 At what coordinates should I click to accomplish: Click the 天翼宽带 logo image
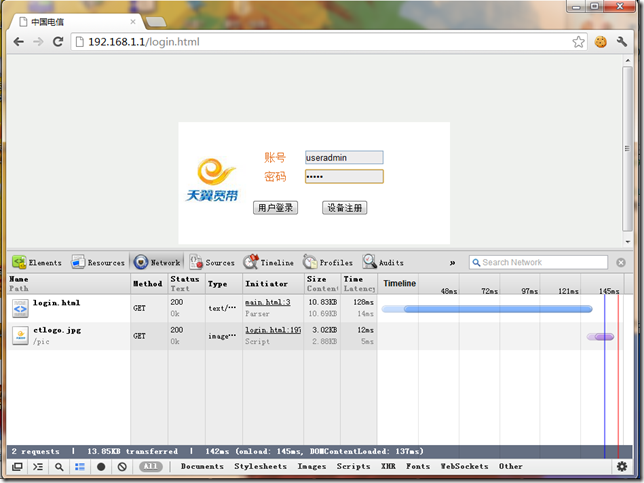[212, 180]
